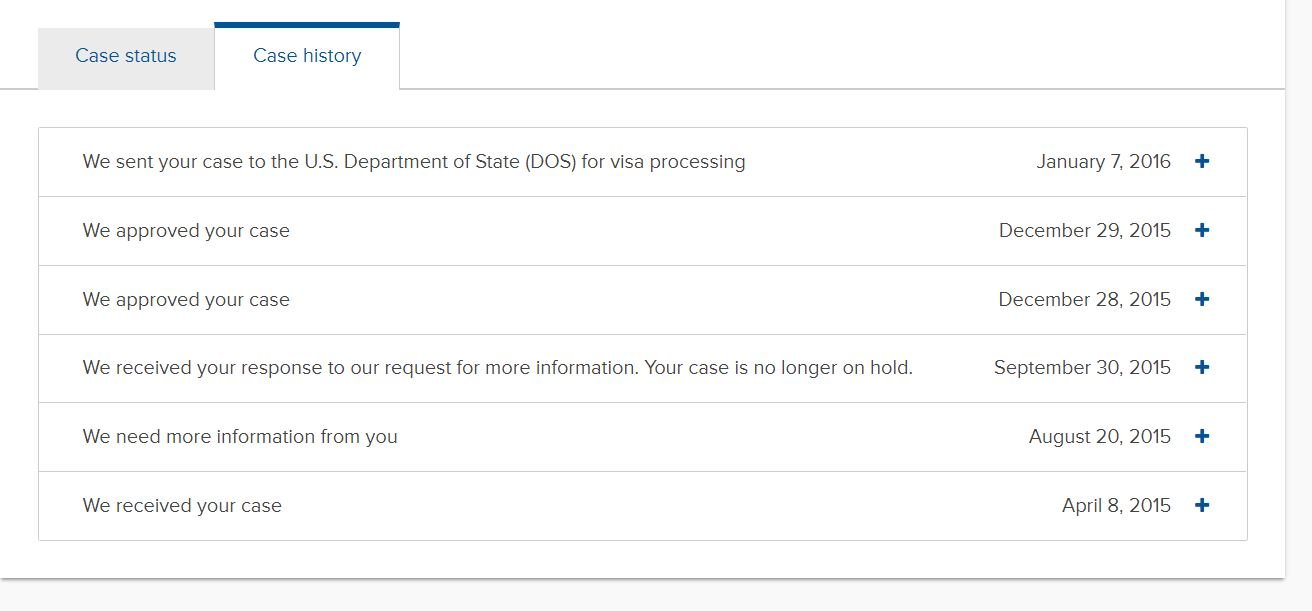This screenshot has width=1312, height=611.
Task: Click the January 7, 2016 date label
Action: pos(1103,161)
